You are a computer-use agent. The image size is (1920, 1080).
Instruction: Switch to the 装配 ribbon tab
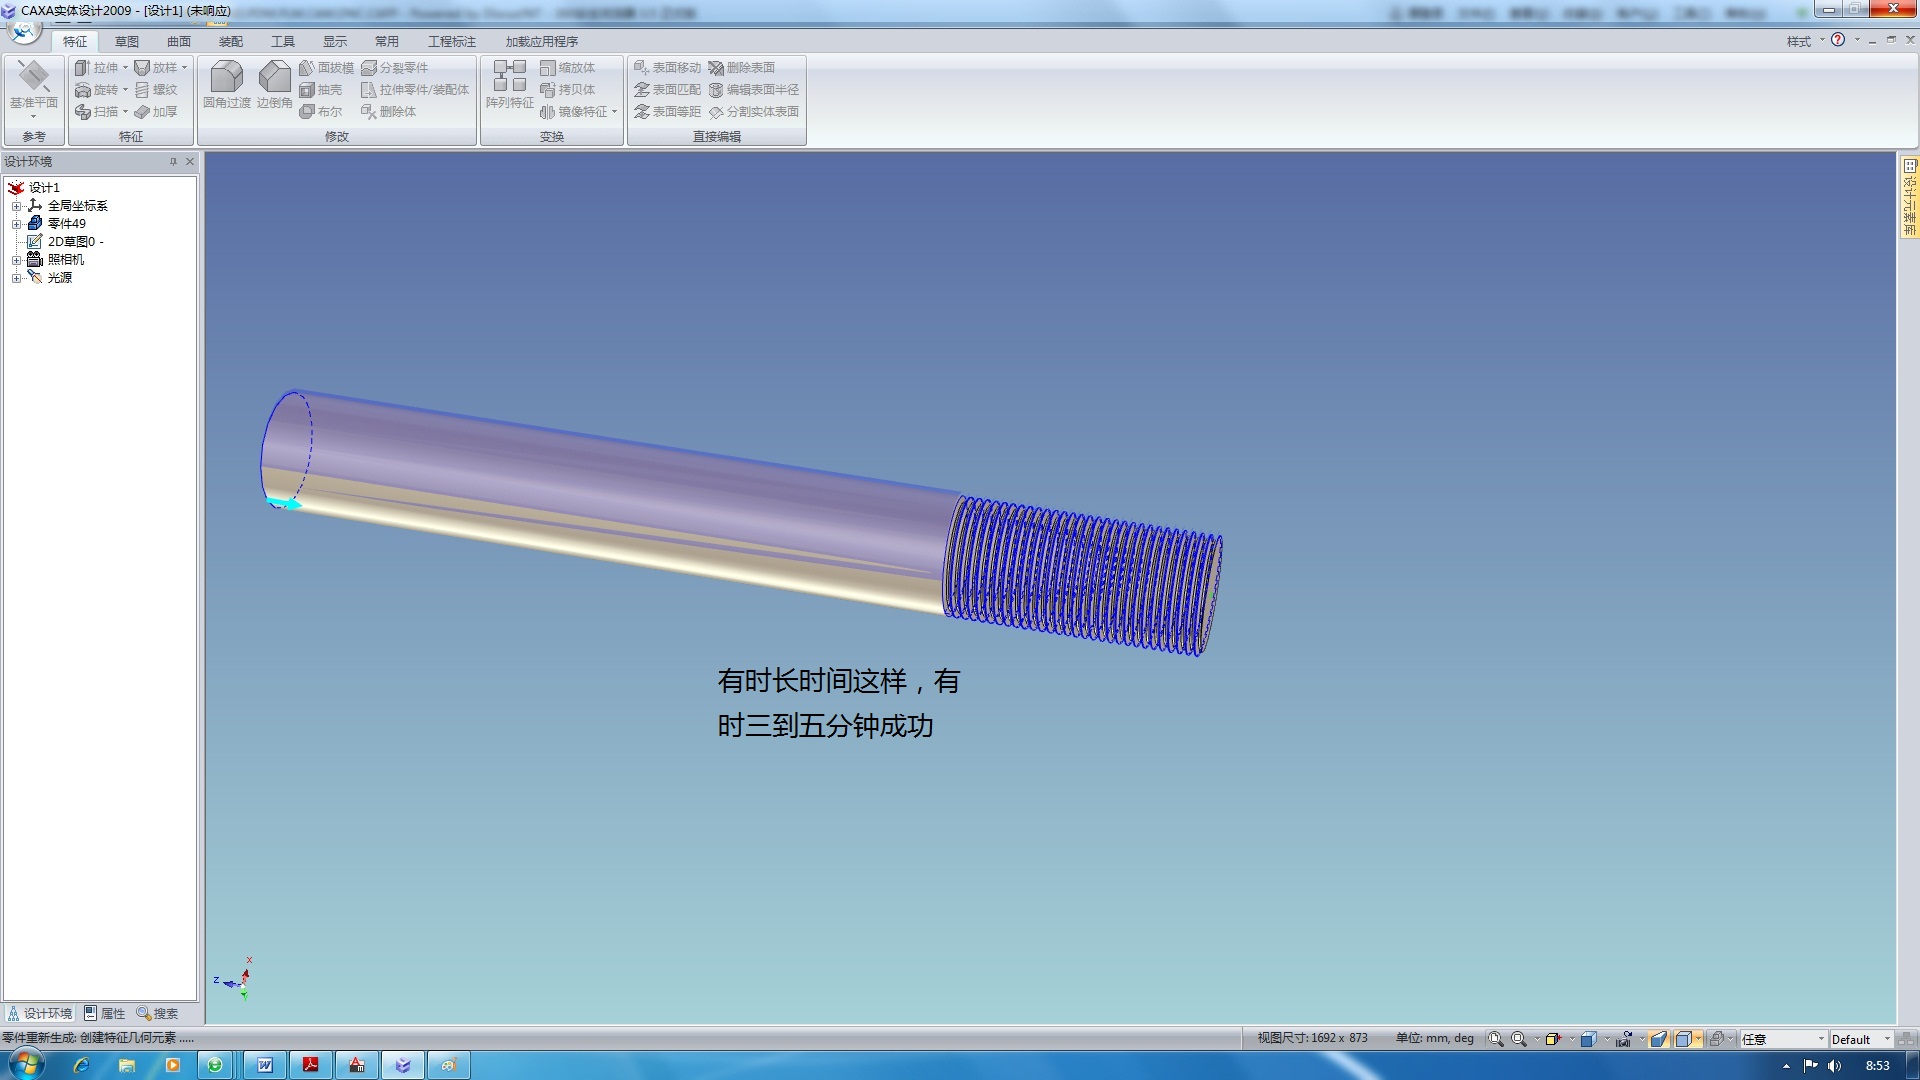[x=231, y=41]
